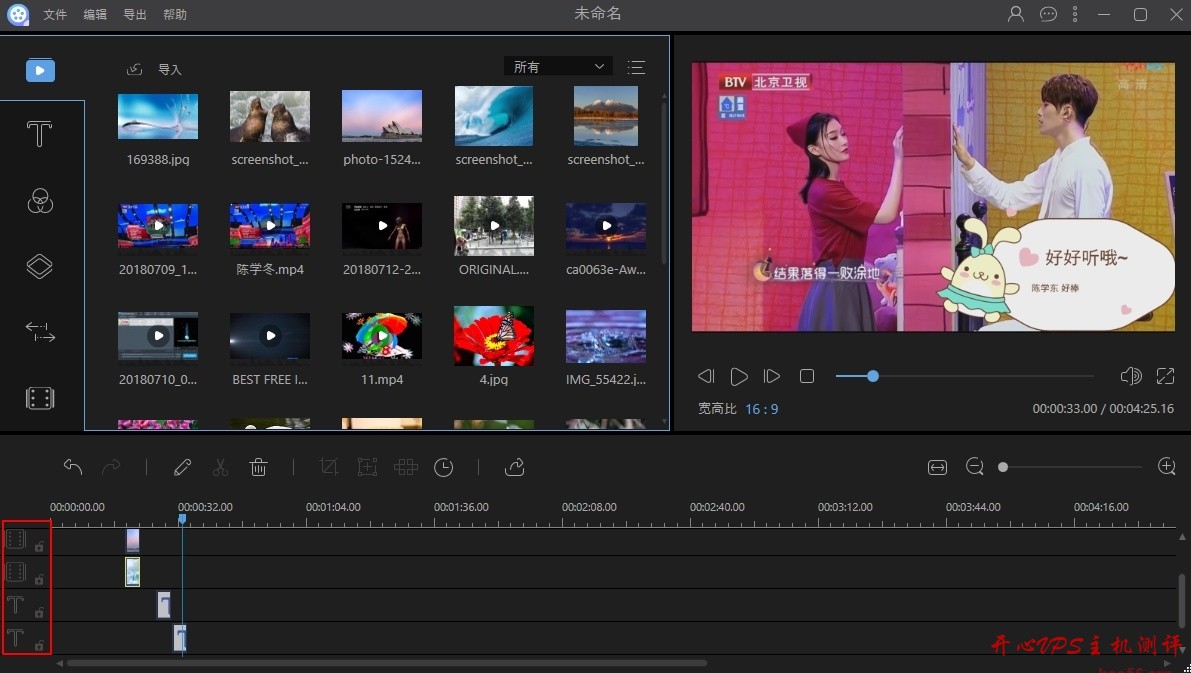Toggle the lock on the first video track
Screen dimensions: 1191x673
tap(37, 545)
